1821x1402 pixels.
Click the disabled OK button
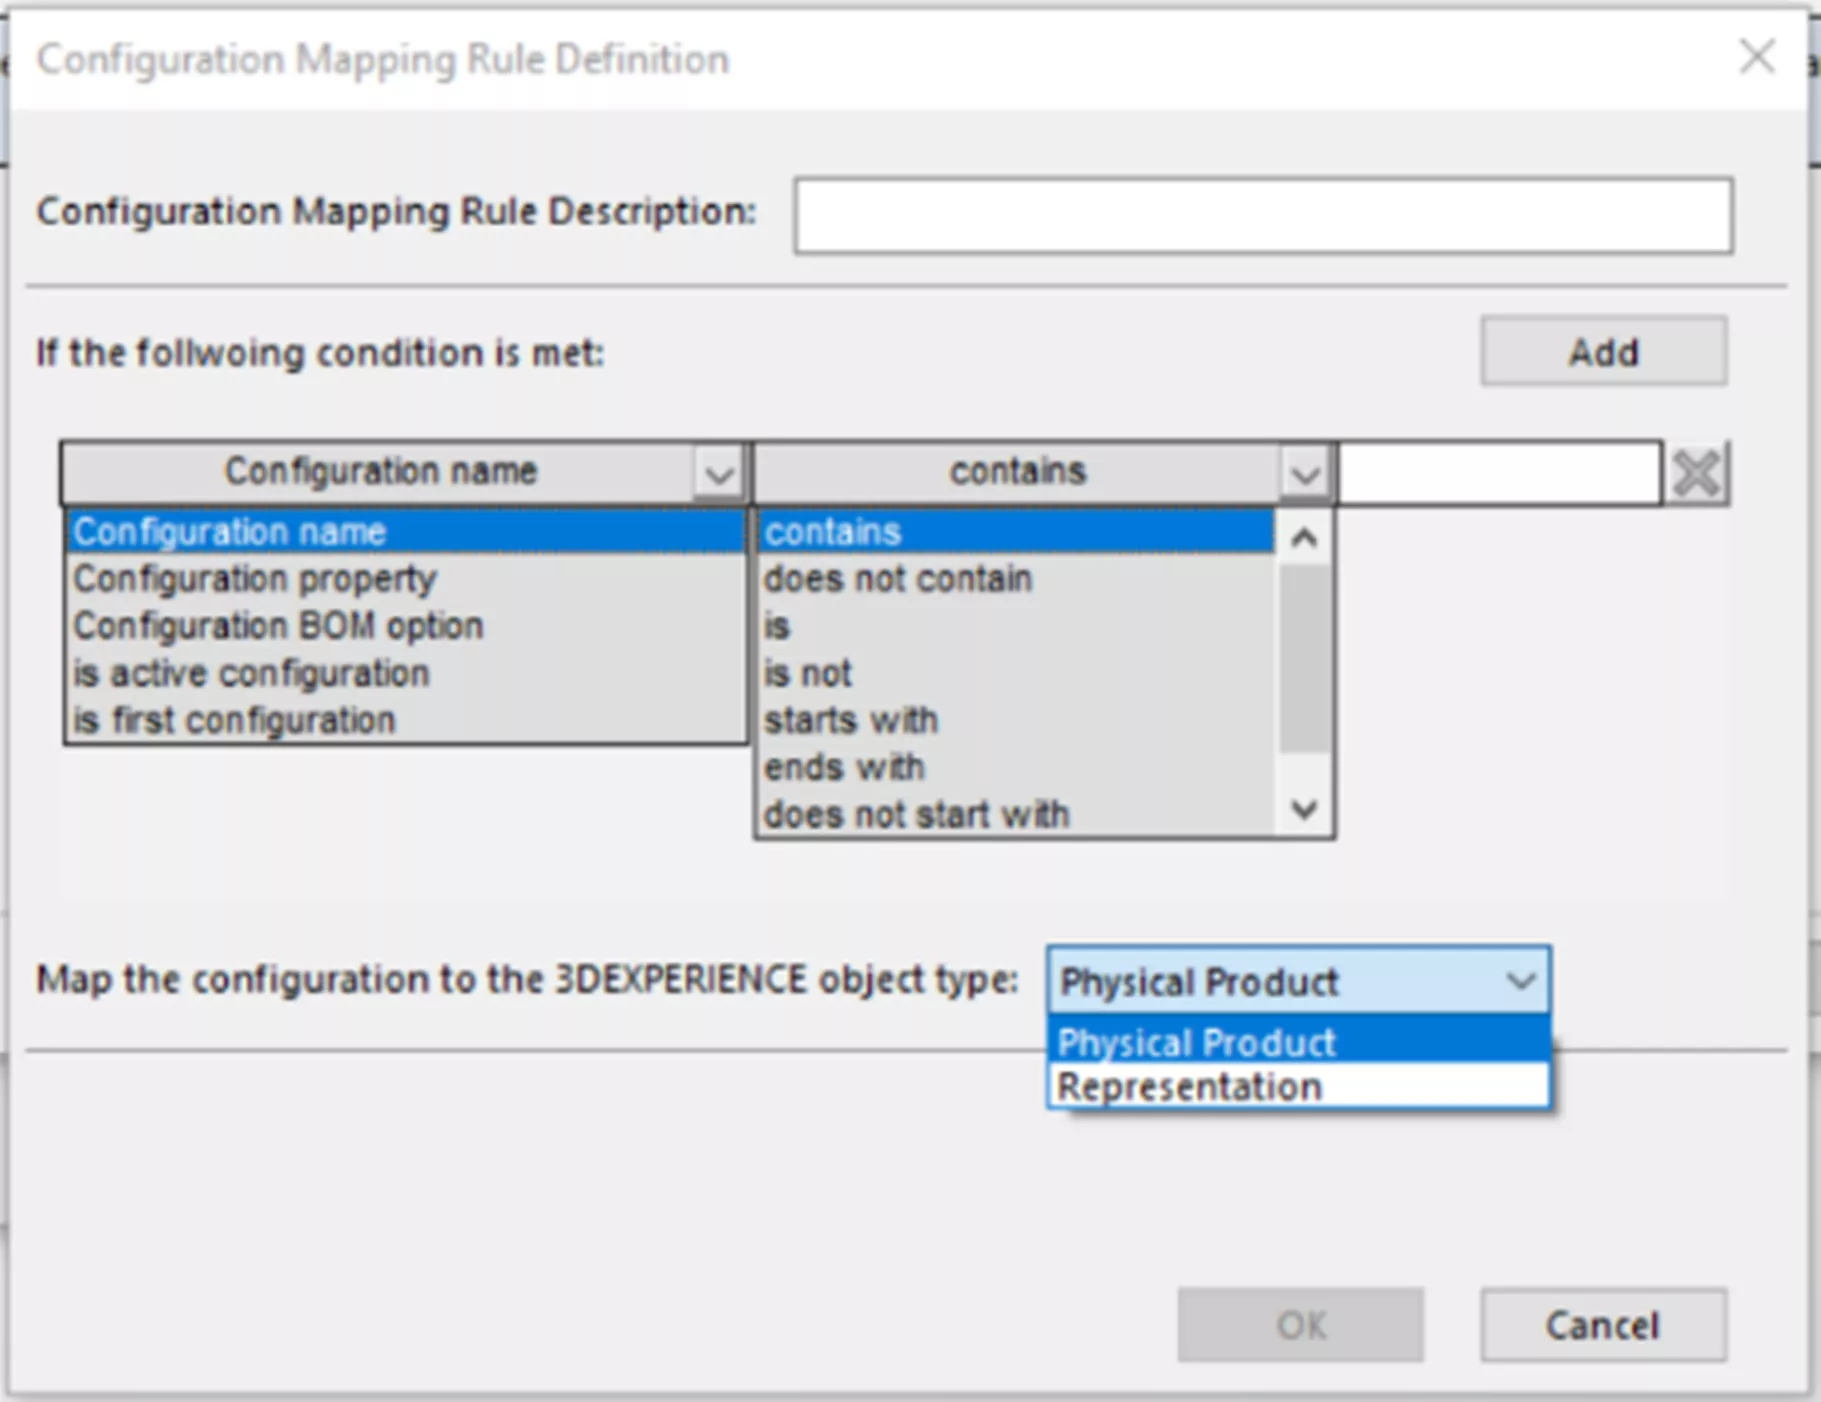1300,1325
